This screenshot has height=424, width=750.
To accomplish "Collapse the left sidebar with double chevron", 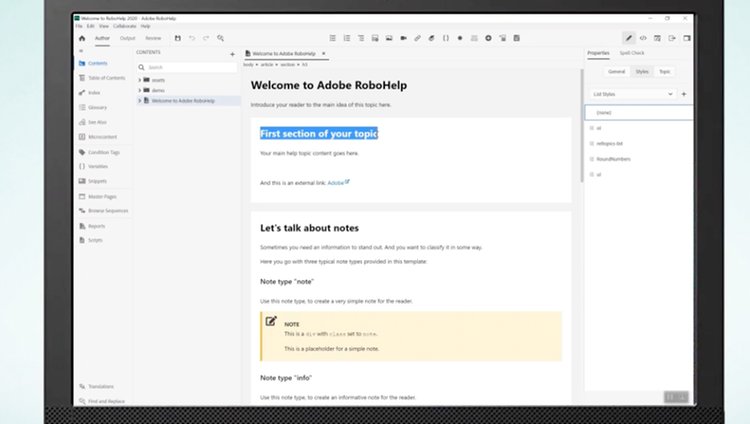I will [81, 51].
